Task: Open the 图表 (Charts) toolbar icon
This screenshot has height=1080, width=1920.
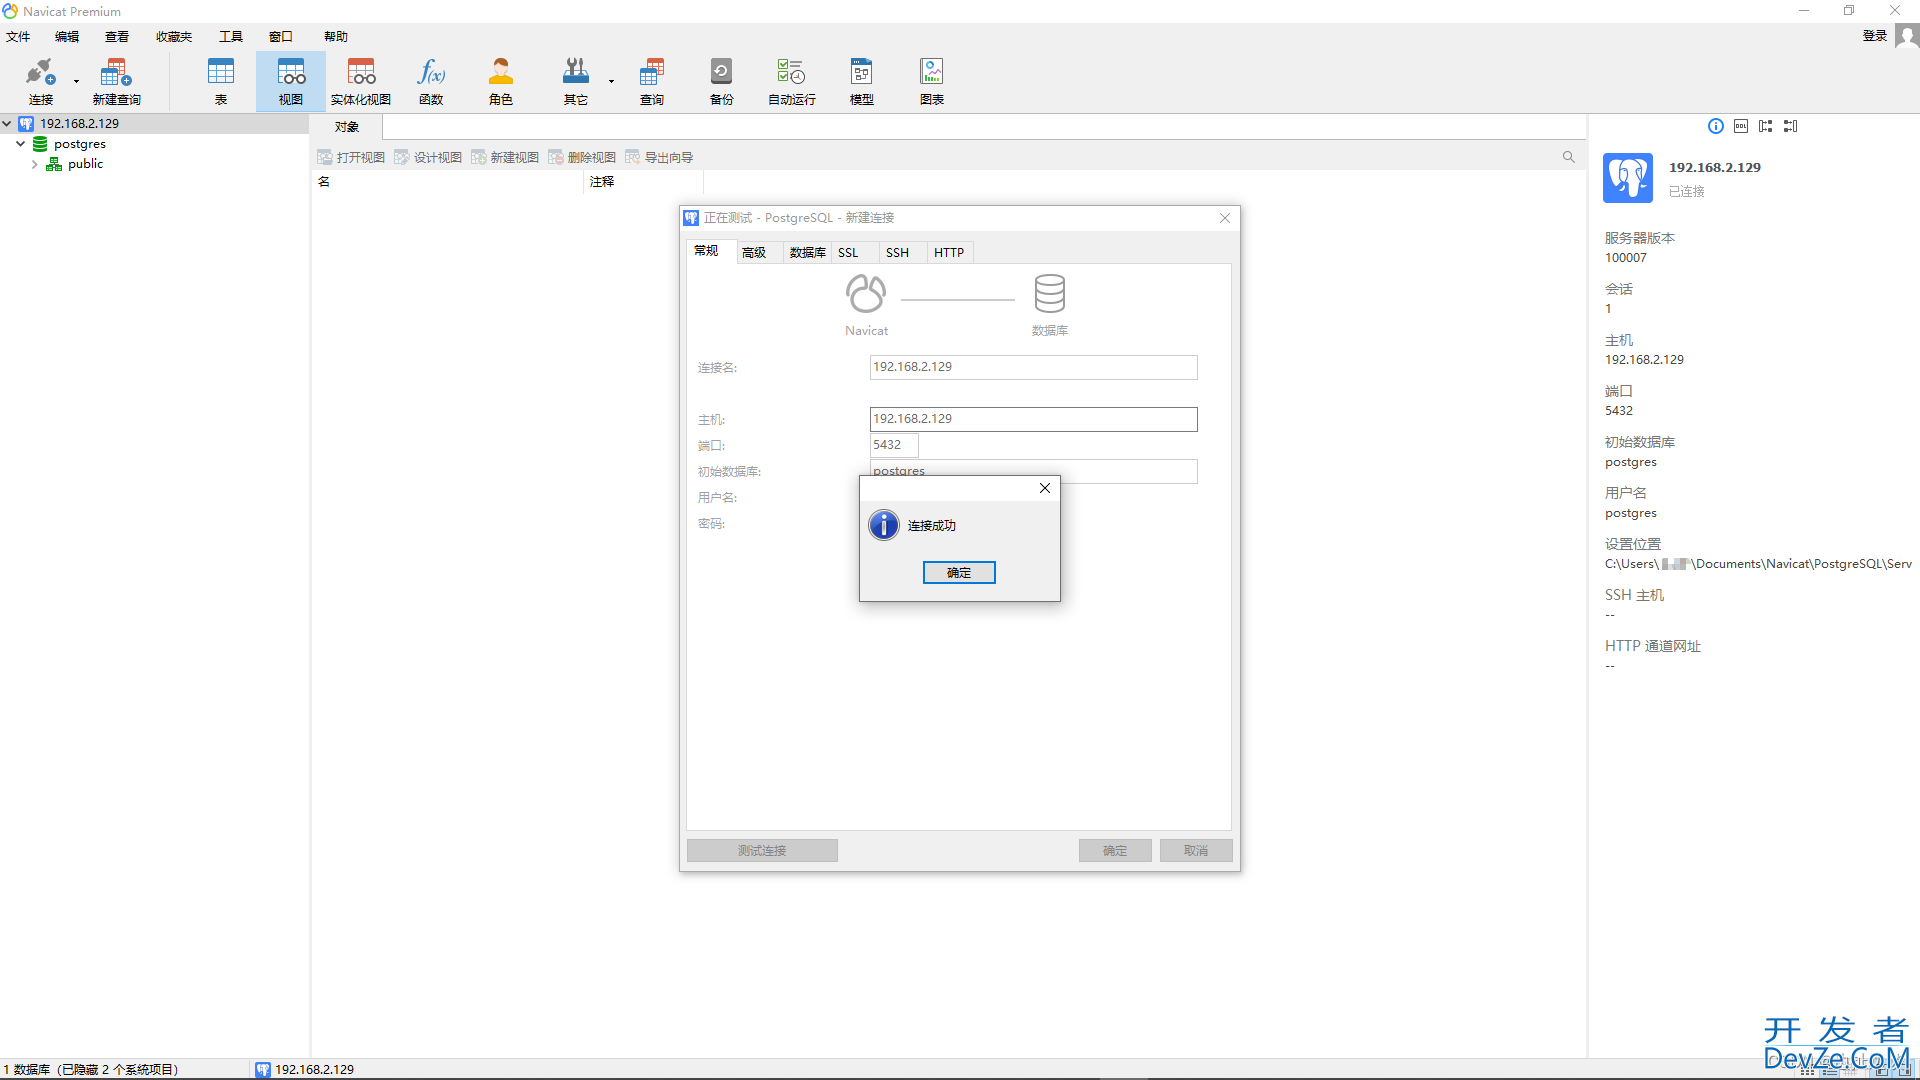Action: click(x=931, y=81)
